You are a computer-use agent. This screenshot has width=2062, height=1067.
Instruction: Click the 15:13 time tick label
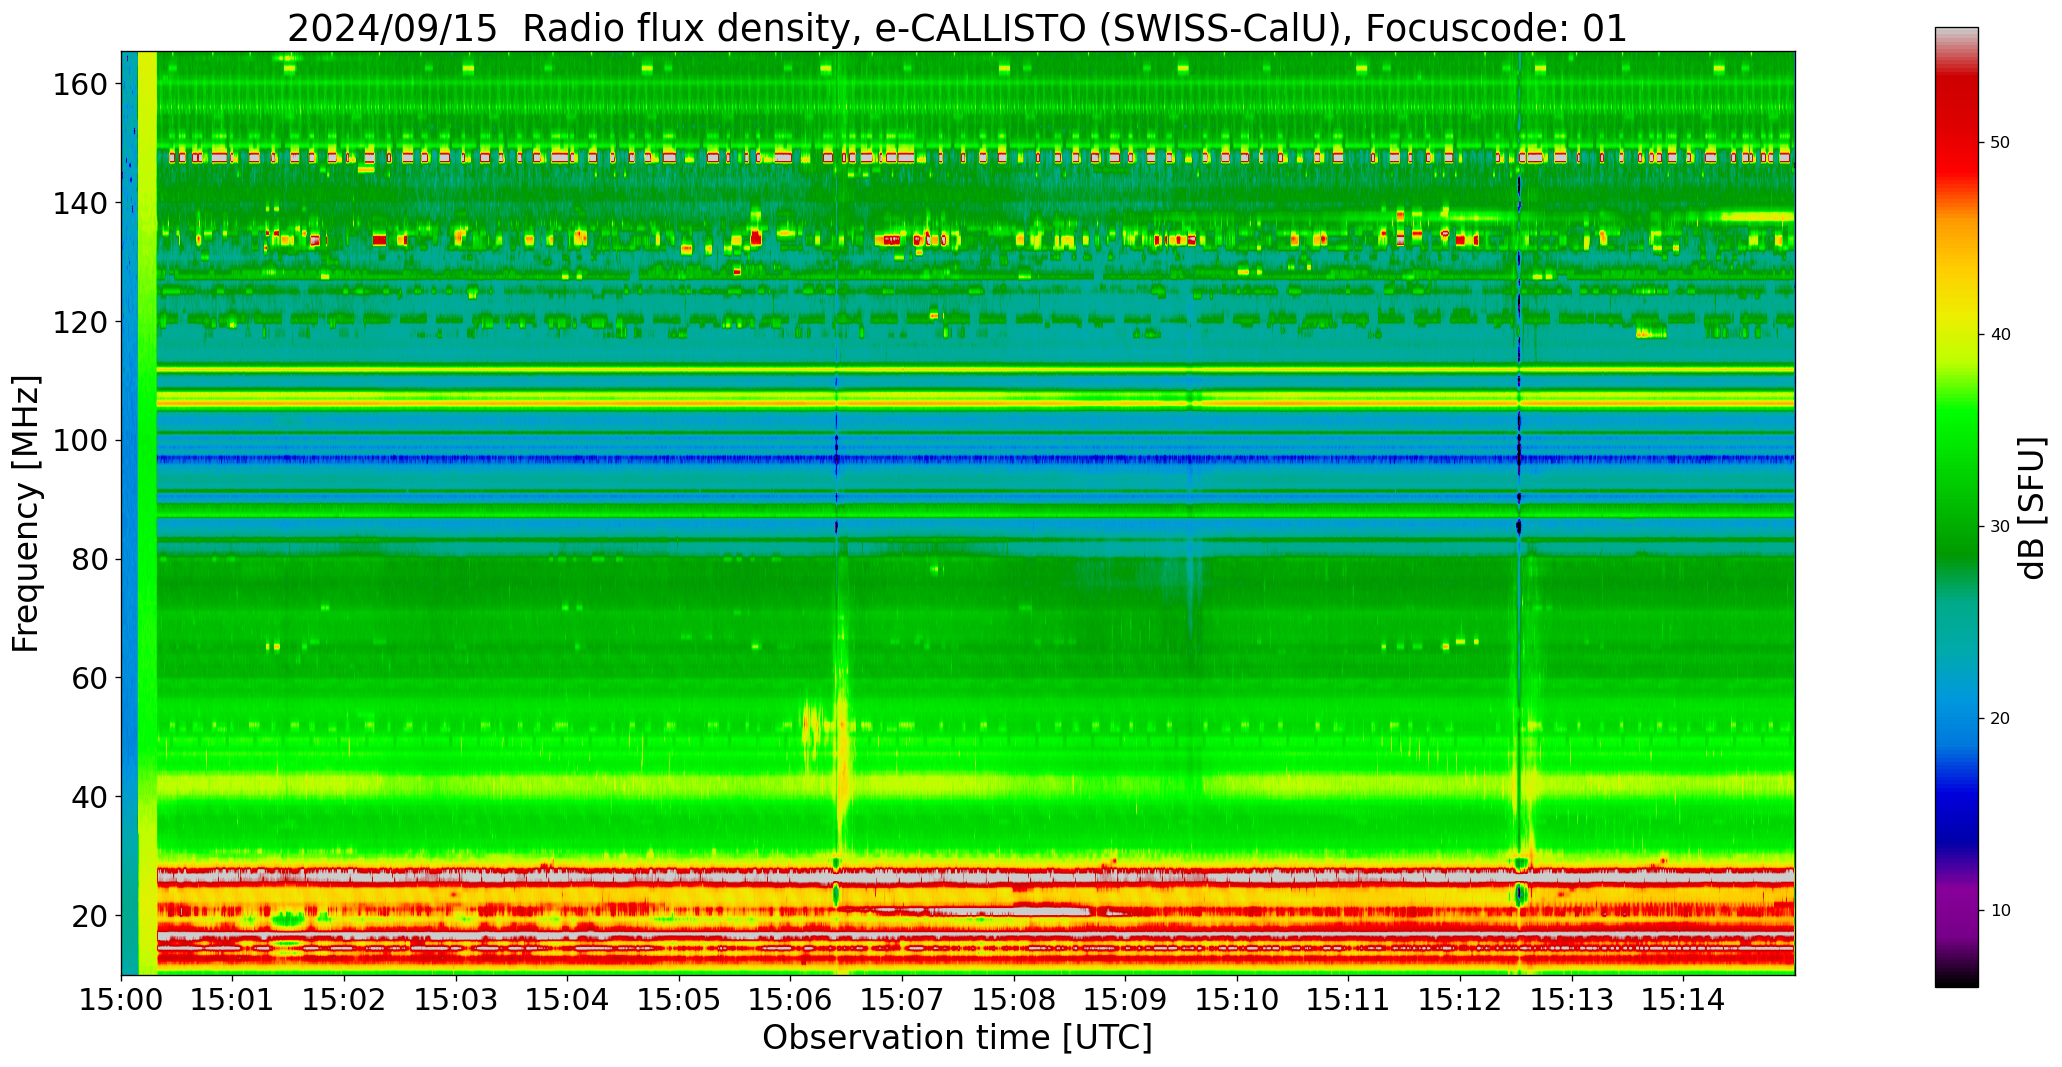coord(1571,999)
